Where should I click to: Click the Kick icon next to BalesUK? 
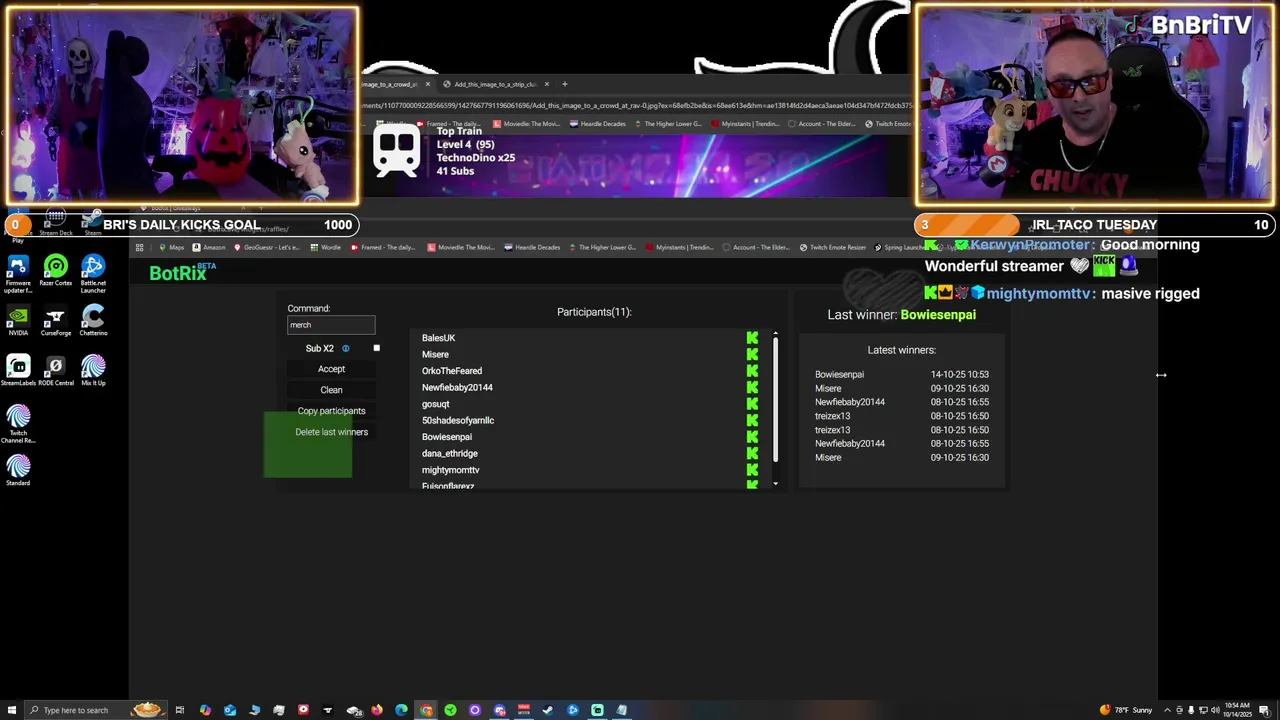(752, 338)
